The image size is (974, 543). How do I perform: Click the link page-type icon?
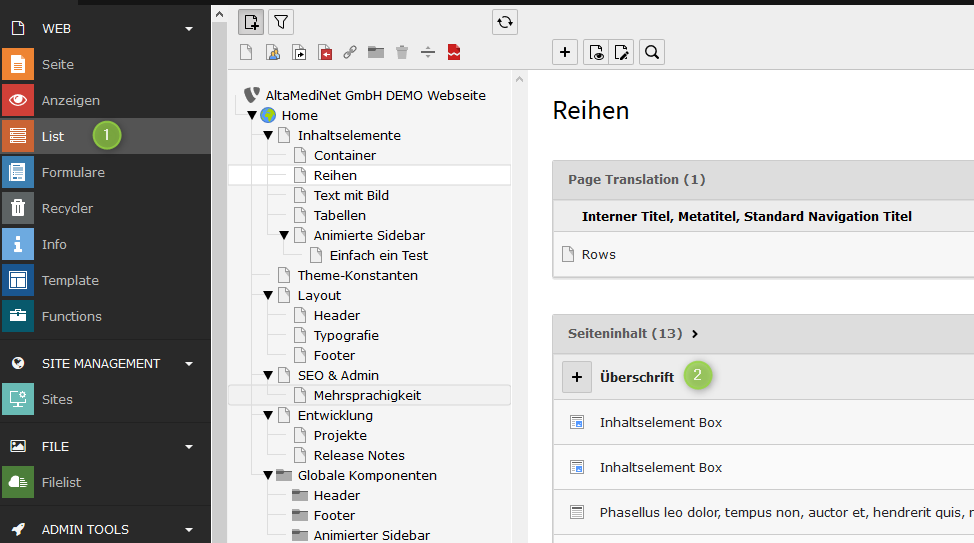pos(350,52)
